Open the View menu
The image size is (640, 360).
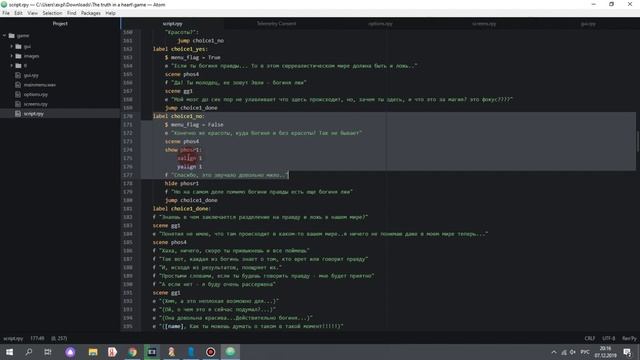[32, 13]
